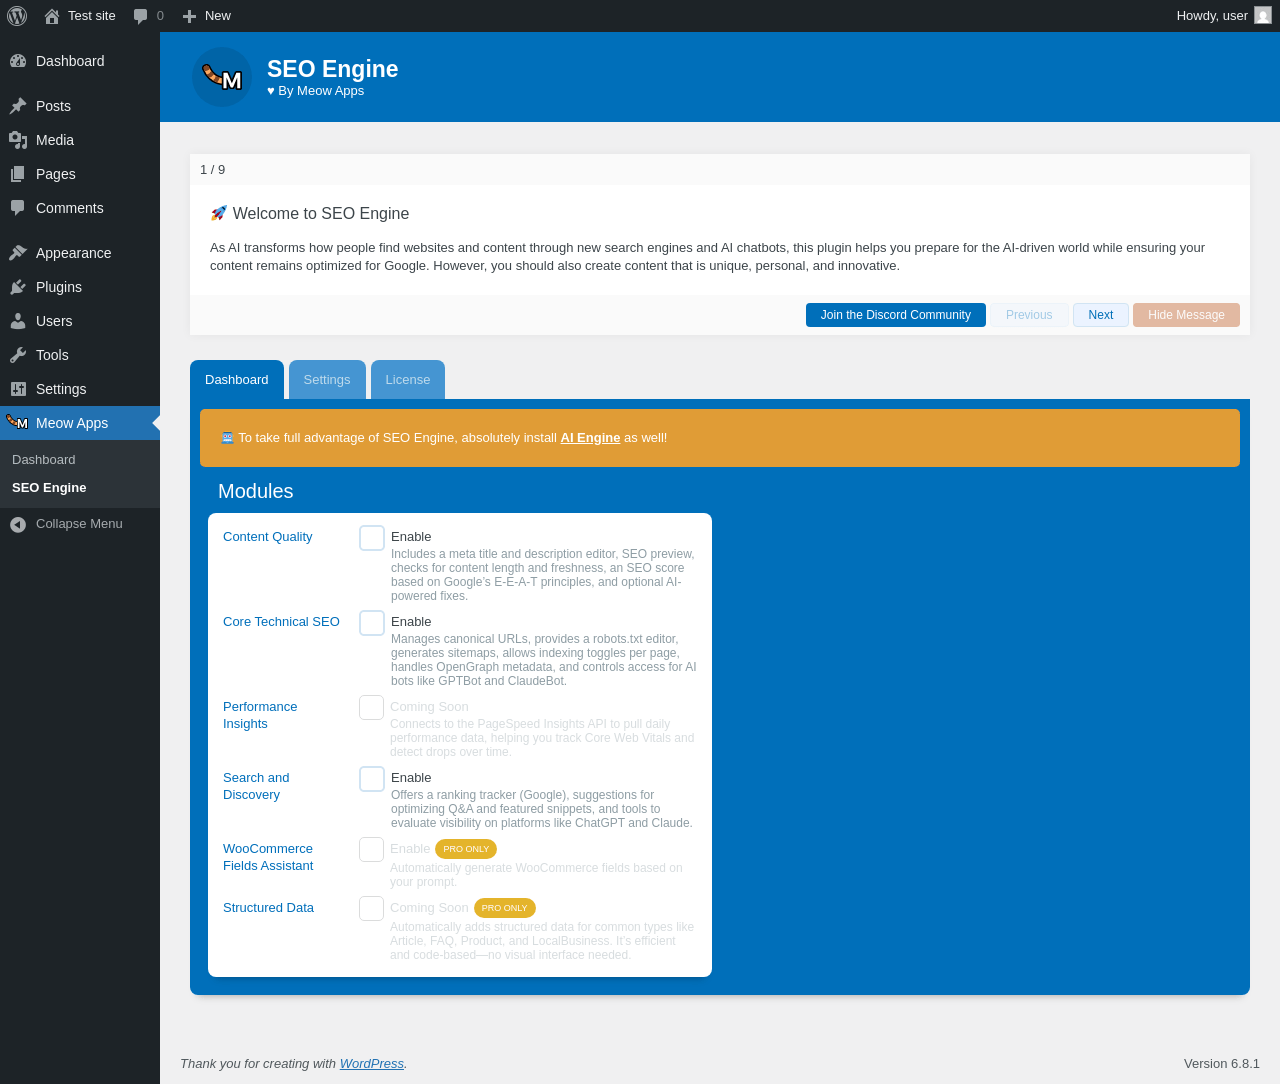Enable the Search and Discovery checkbox

(372, 779)
